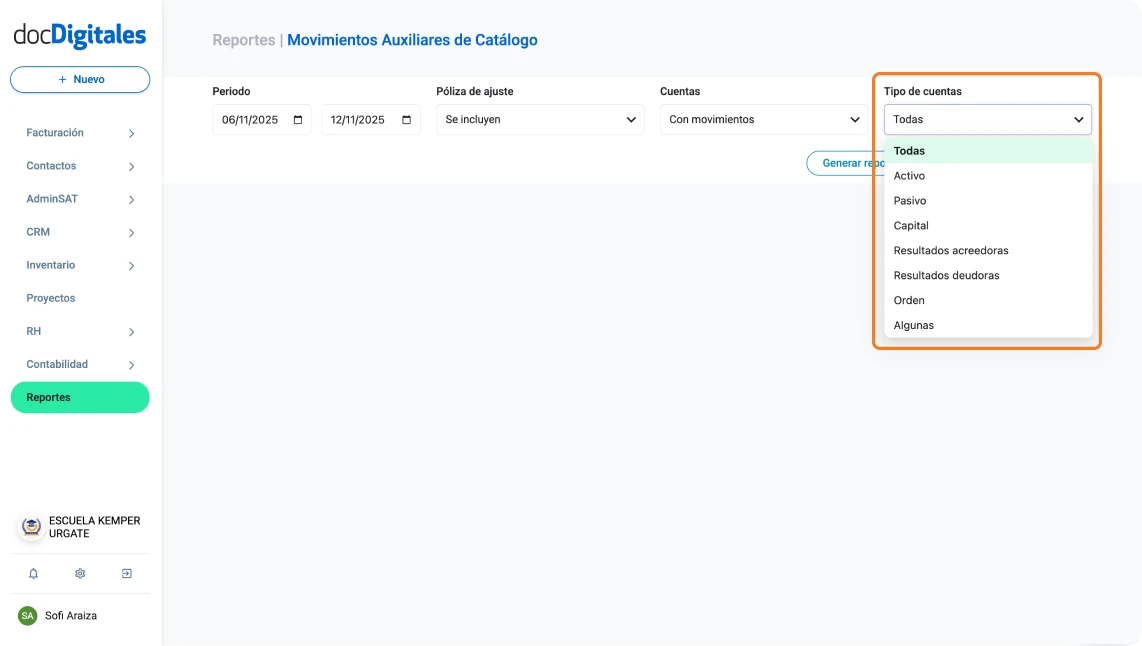The image size is (1142, 646).
Task: Open notifications via the bell icon
Action: tap(33, 573)
